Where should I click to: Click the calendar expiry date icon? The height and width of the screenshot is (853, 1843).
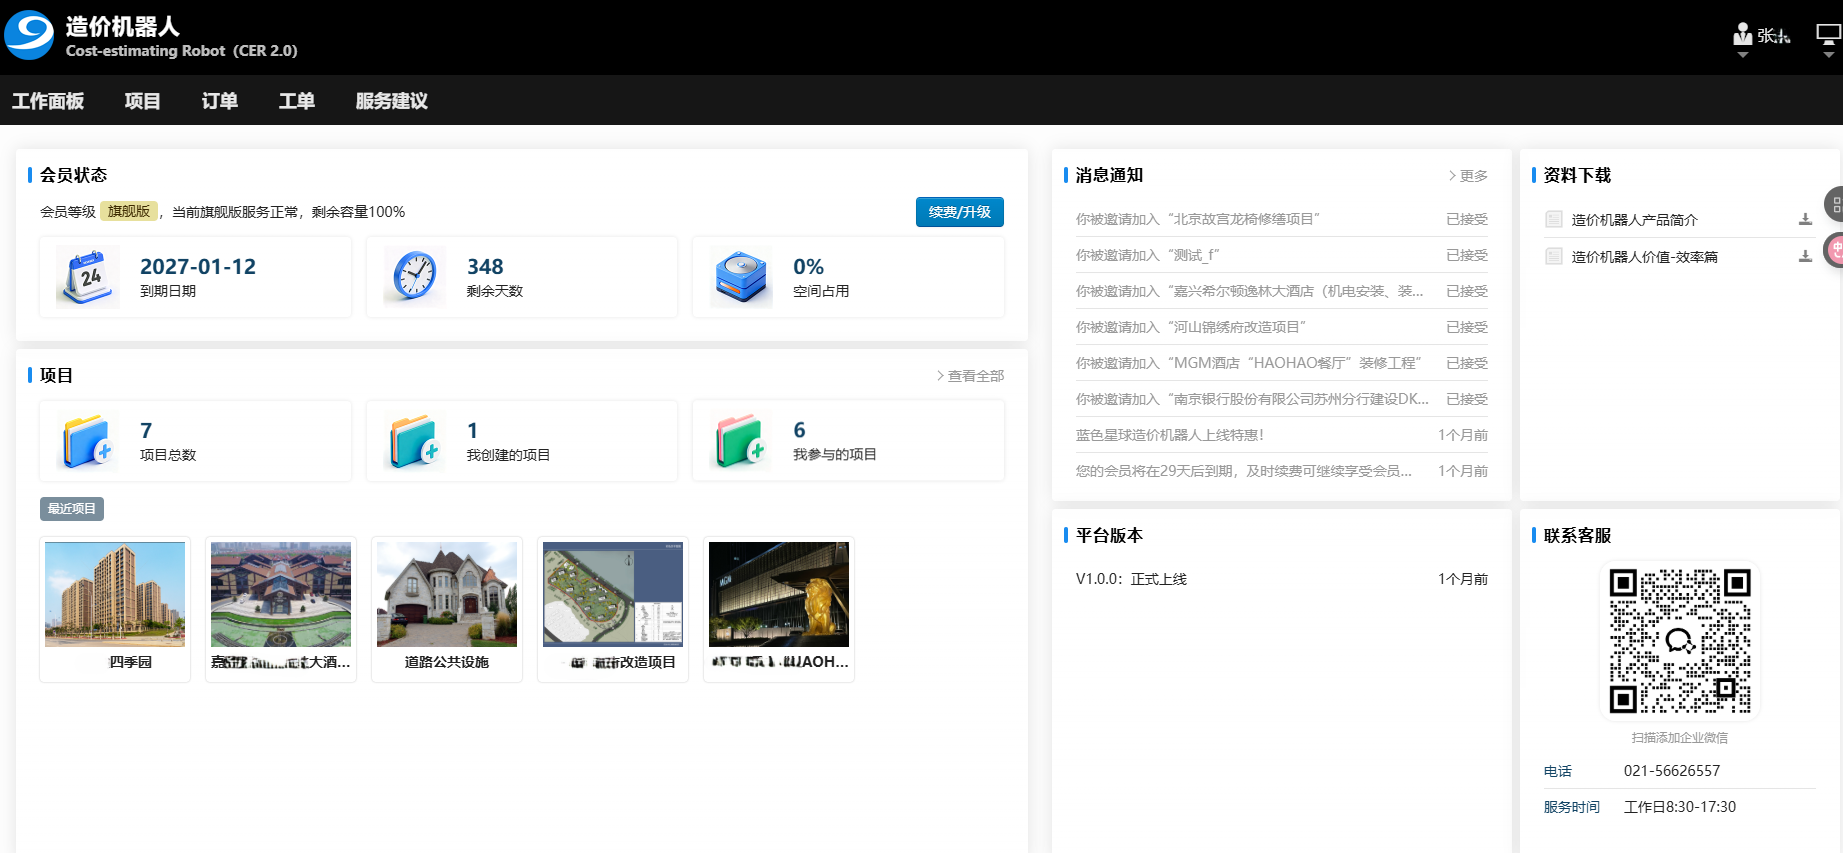pos(87,277)
